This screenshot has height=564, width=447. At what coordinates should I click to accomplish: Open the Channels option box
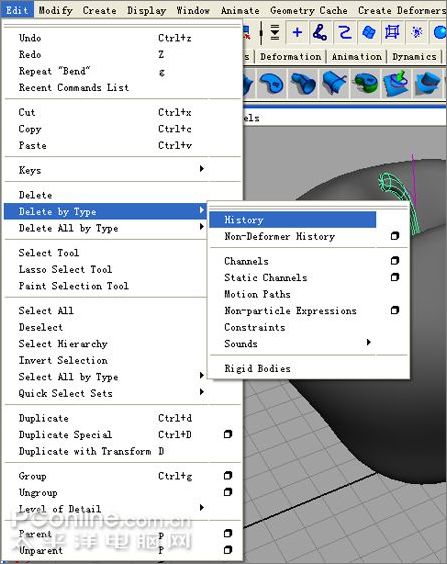coord(395,260)
